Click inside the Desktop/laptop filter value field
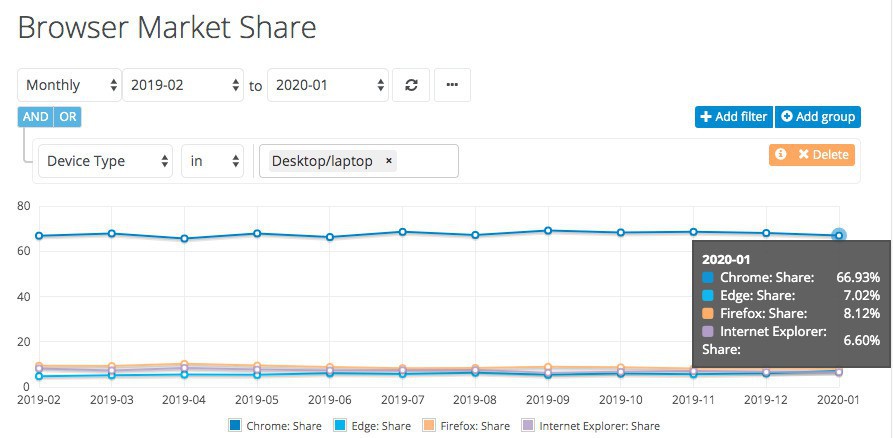Viewport: 893px width, 438px height. [x=427, y=161]
